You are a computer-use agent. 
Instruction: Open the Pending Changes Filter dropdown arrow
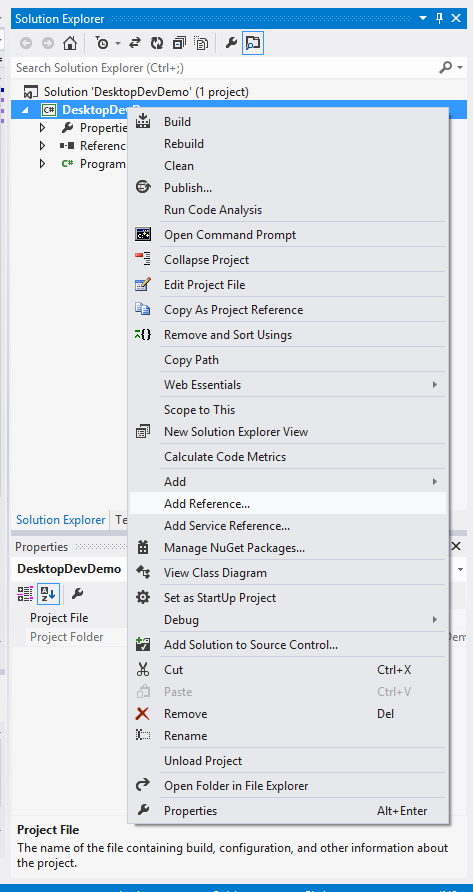click(118, 43)
